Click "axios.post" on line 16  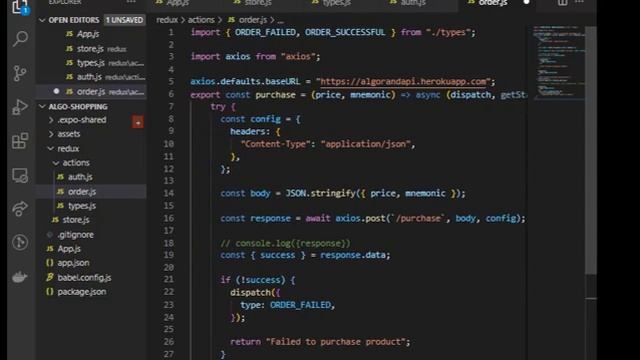[360, 218]
